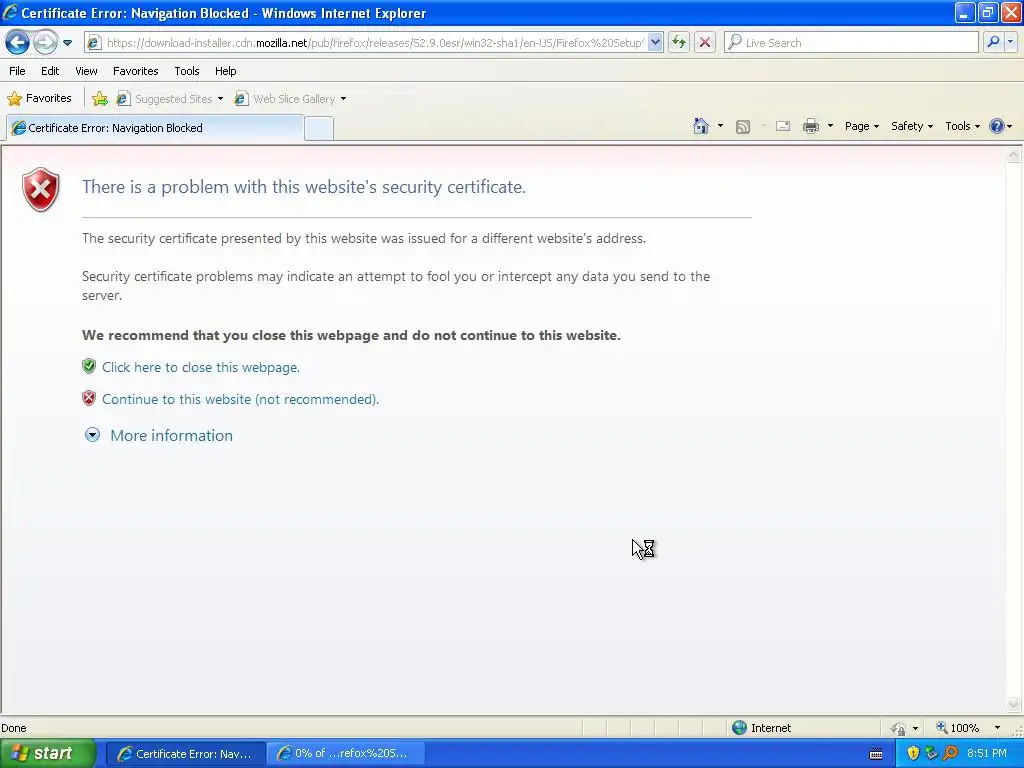
Task: Open Web Slice Gallery dropdown
Action: (344, 99)
